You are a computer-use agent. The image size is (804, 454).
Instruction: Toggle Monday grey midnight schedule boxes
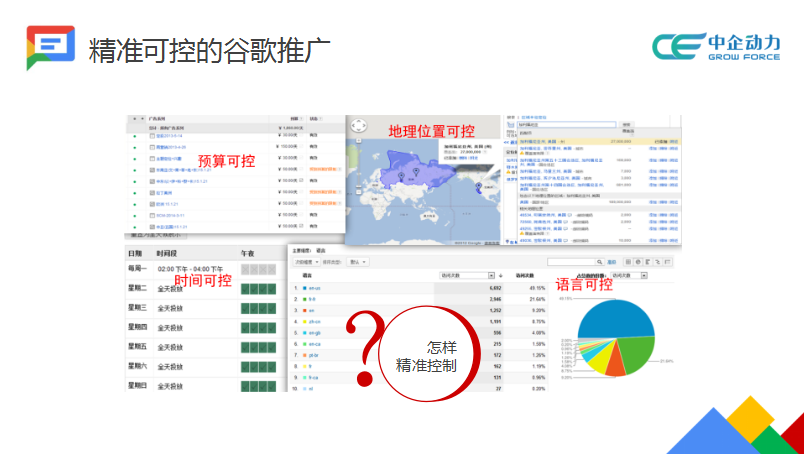(258, 269)
